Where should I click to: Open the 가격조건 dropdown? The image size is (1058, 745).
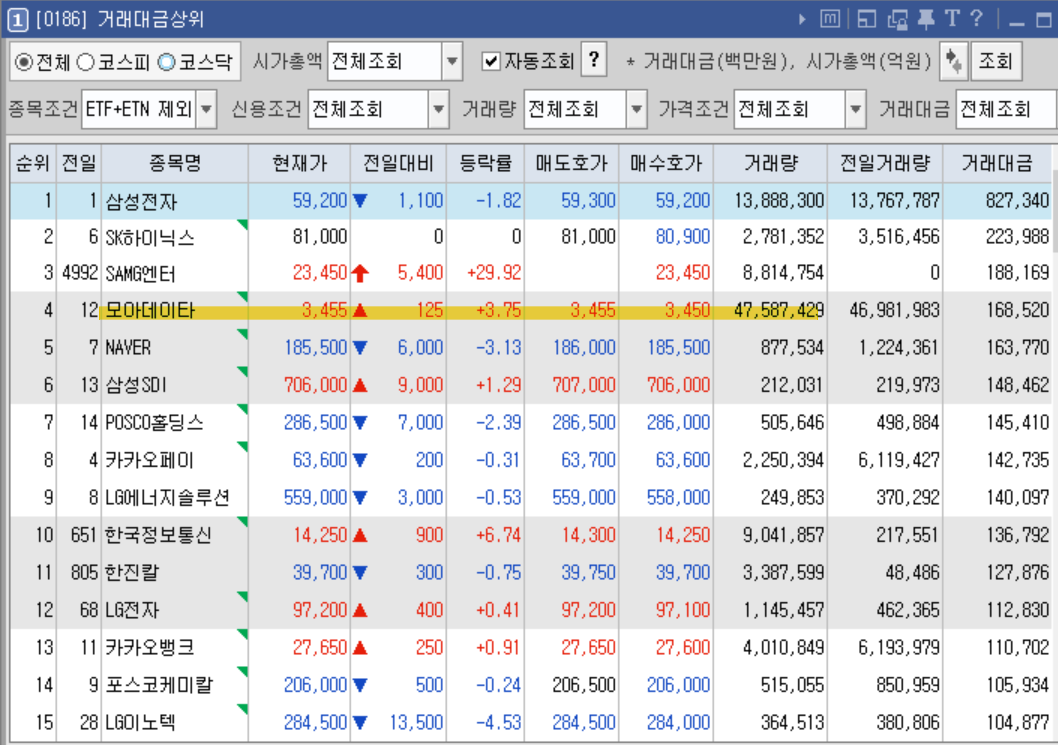point(855,109)
